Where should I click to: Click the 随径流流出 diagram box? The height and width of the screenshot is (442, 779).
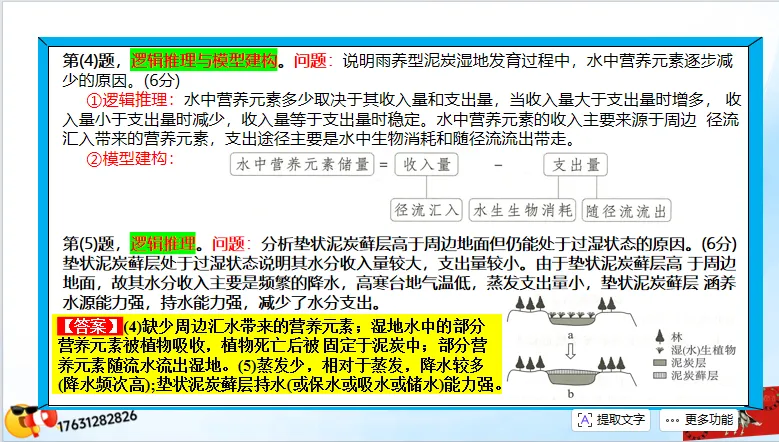[x=626, y=211]
